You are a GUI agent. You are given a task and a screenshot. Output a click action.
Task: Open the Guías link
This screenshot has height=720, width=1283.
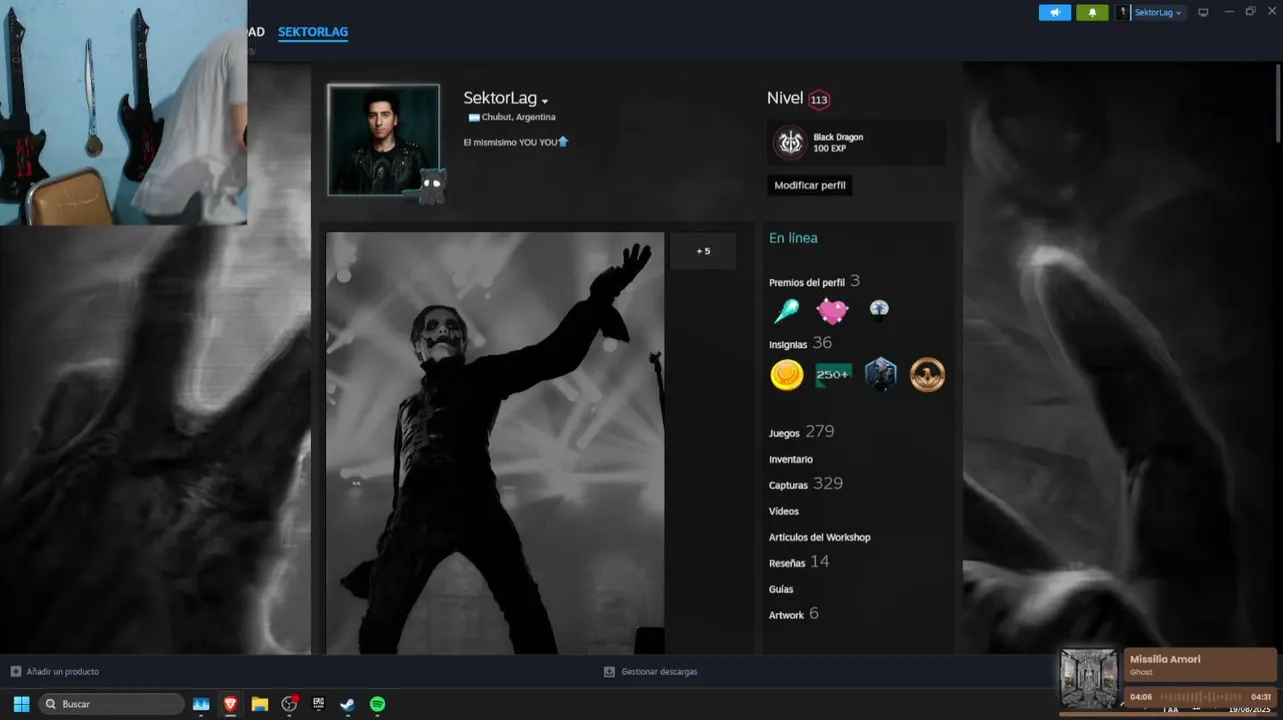(781, 589)
